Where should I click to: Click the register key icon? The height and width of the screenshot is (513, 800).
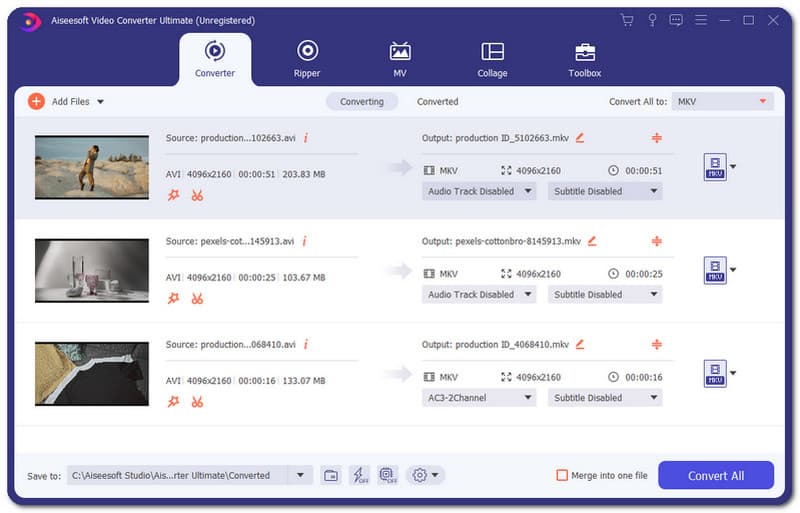[652, 20]
